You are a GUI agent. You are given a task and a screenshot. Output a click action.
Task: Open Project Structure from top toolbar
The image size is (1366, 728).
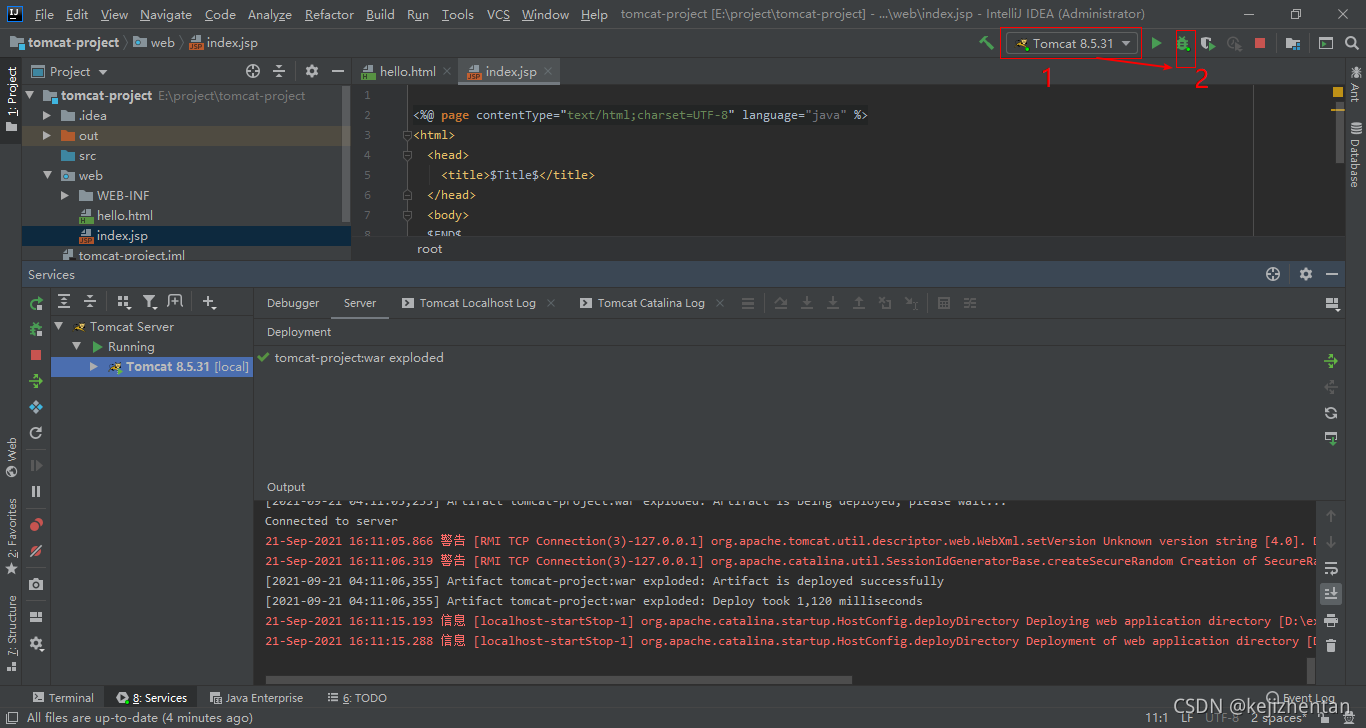point(1293,43)
